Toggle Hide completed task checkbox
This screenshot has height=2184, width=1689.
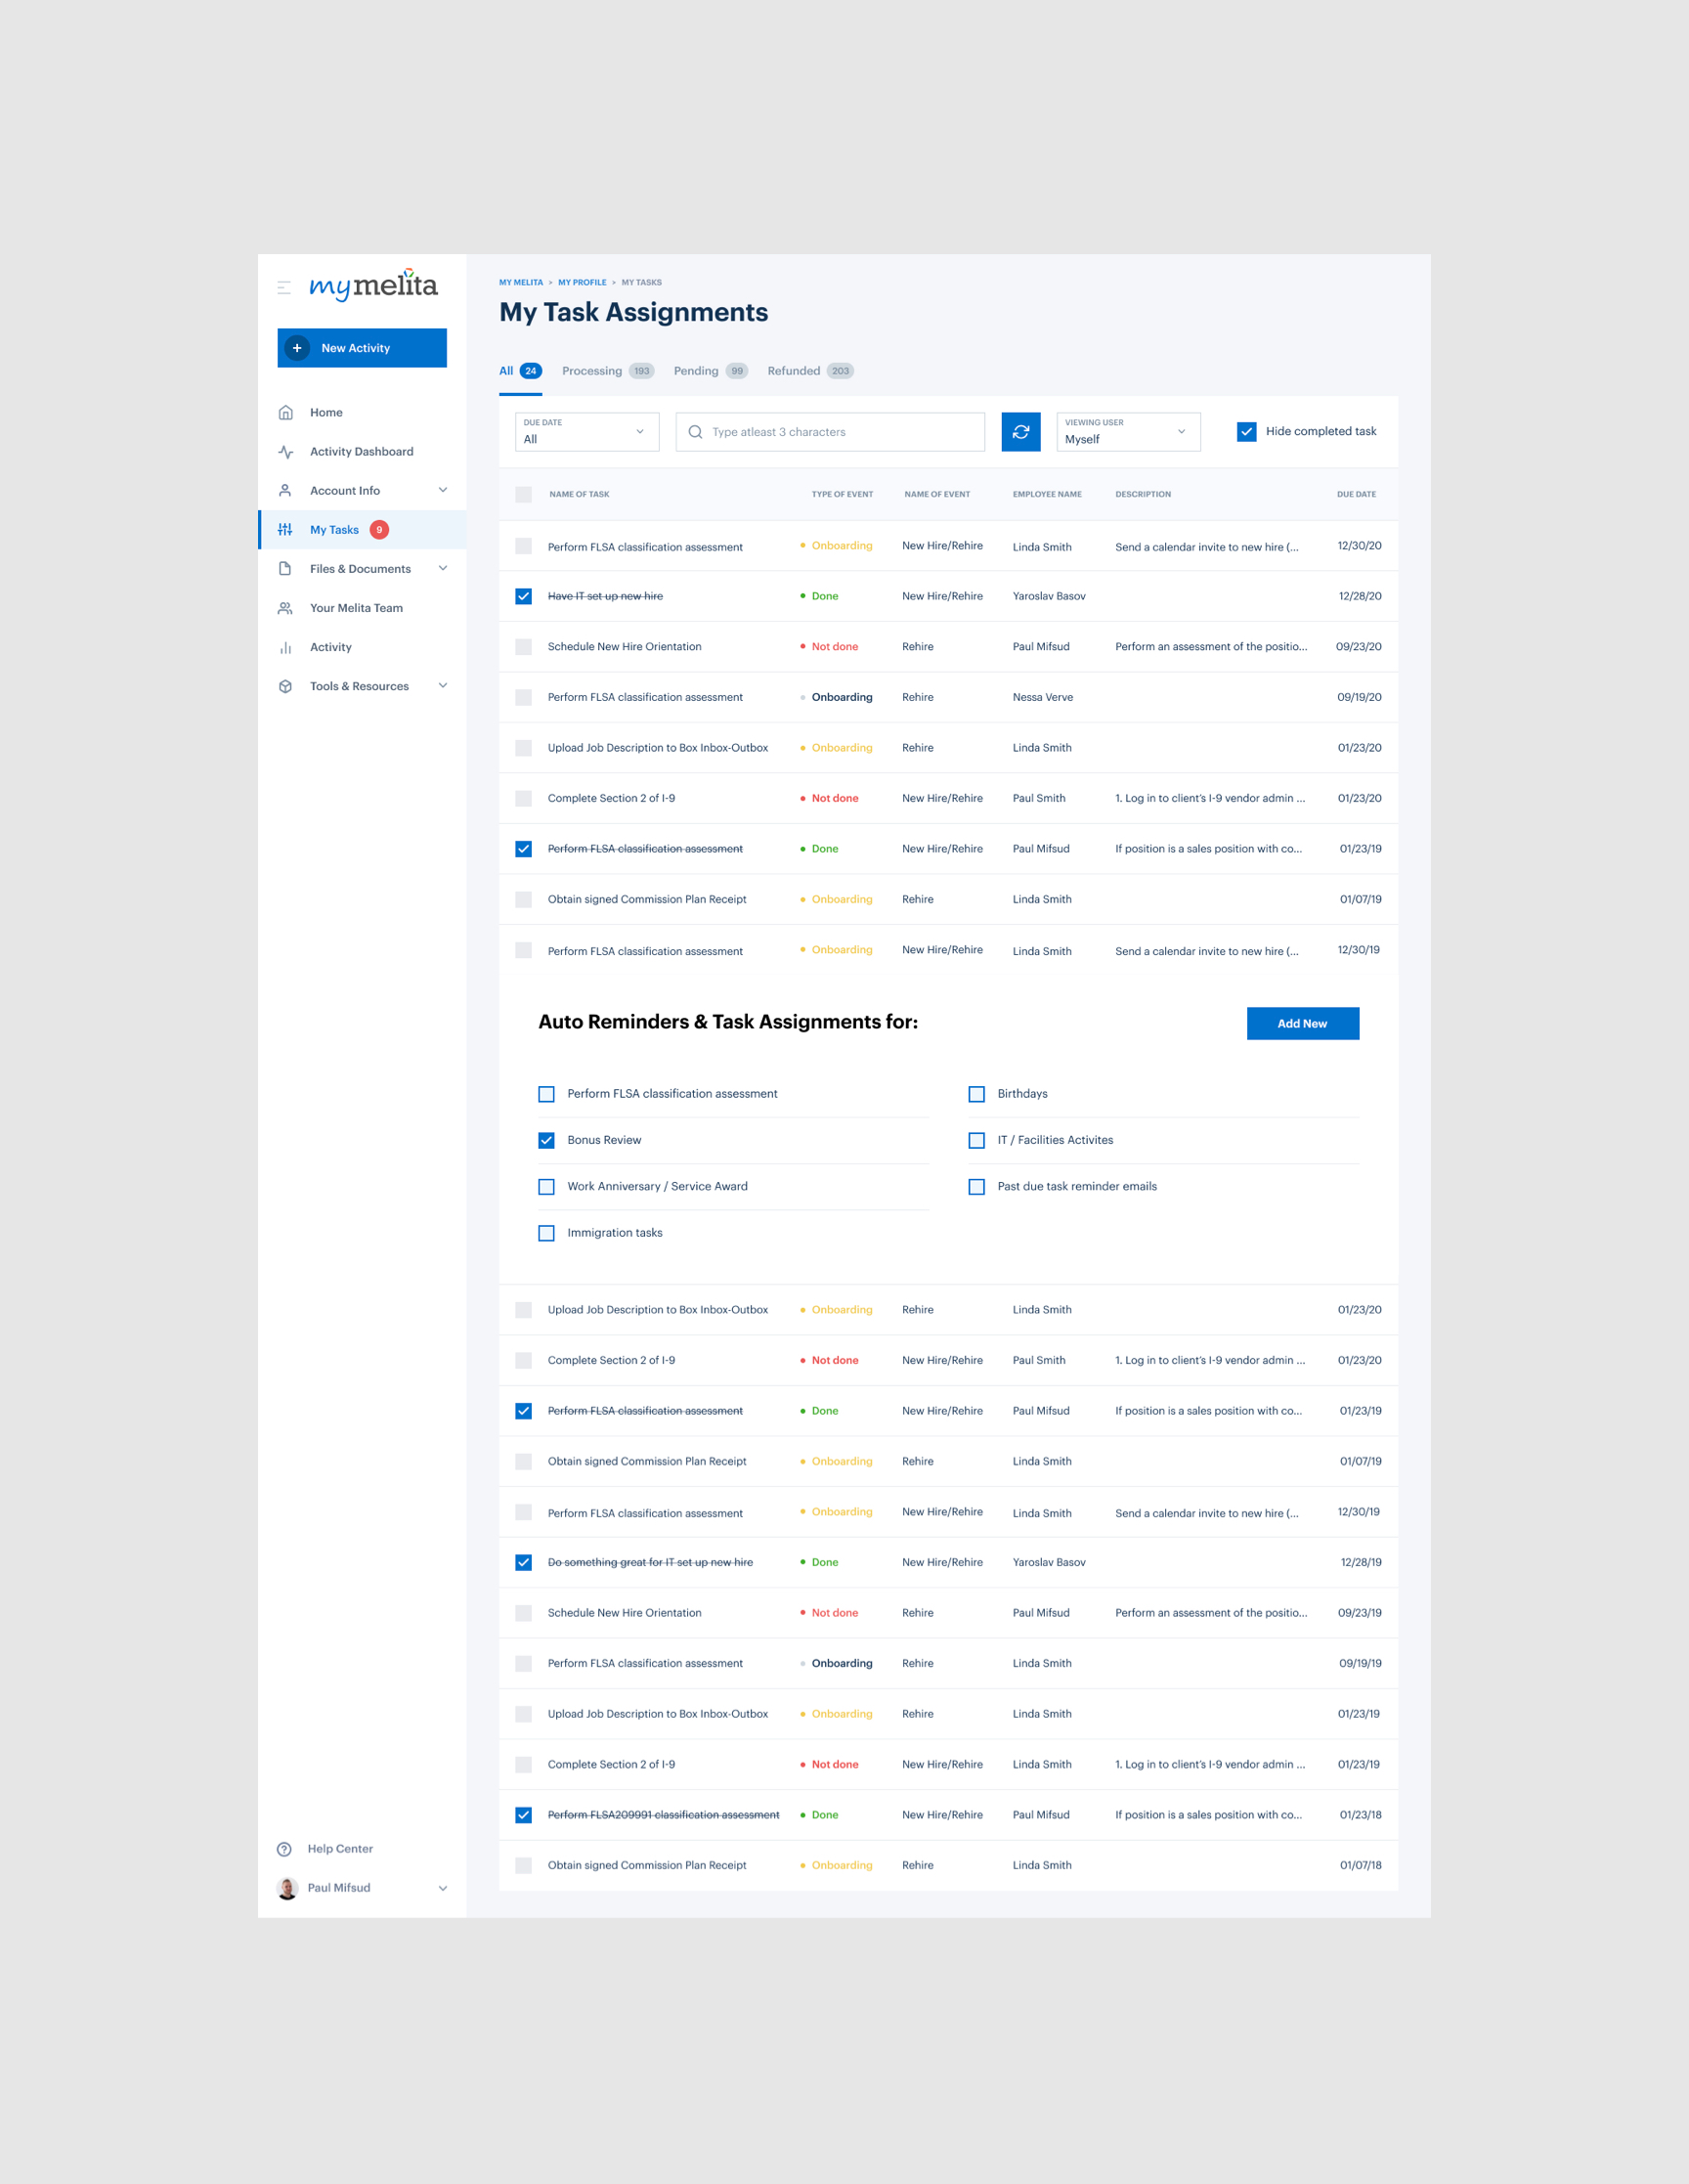(1246, 432)
